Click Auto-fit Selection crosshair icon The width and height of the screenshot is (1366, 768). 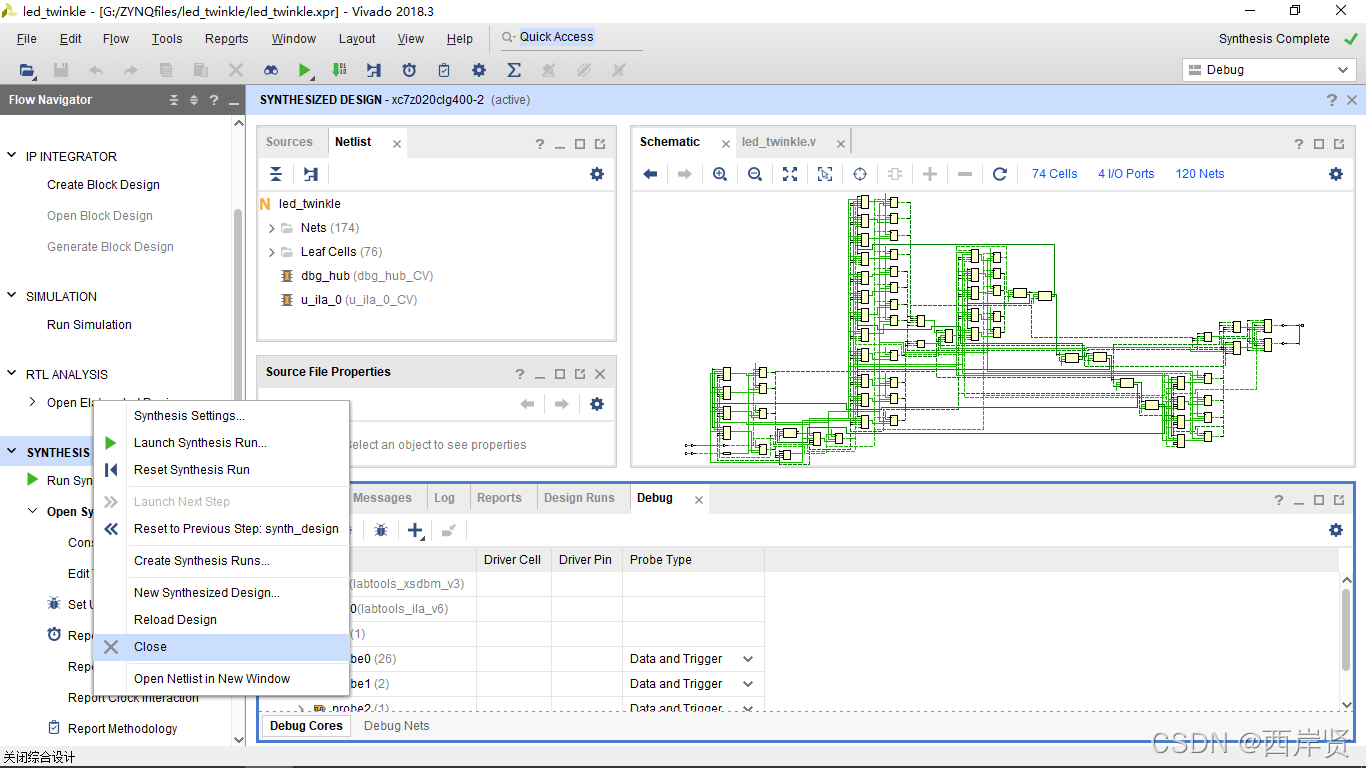pos(860,174)
